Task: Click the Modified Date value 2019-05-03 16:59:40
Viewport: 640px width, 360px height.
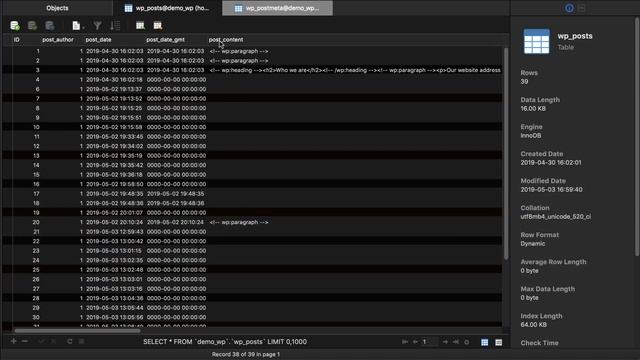Action: pyautogui.click(x=551, y=190)
